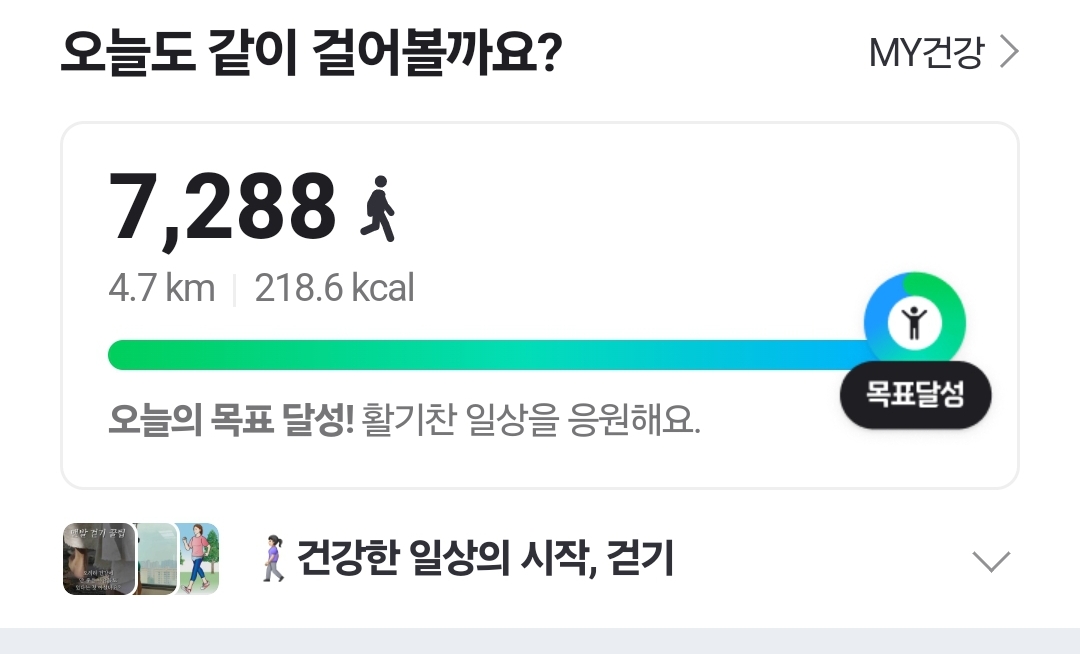Tap the walking woman emoji before 건강한 일상의 시작
Screen dimensions: 1080x654
click(273, 559)
